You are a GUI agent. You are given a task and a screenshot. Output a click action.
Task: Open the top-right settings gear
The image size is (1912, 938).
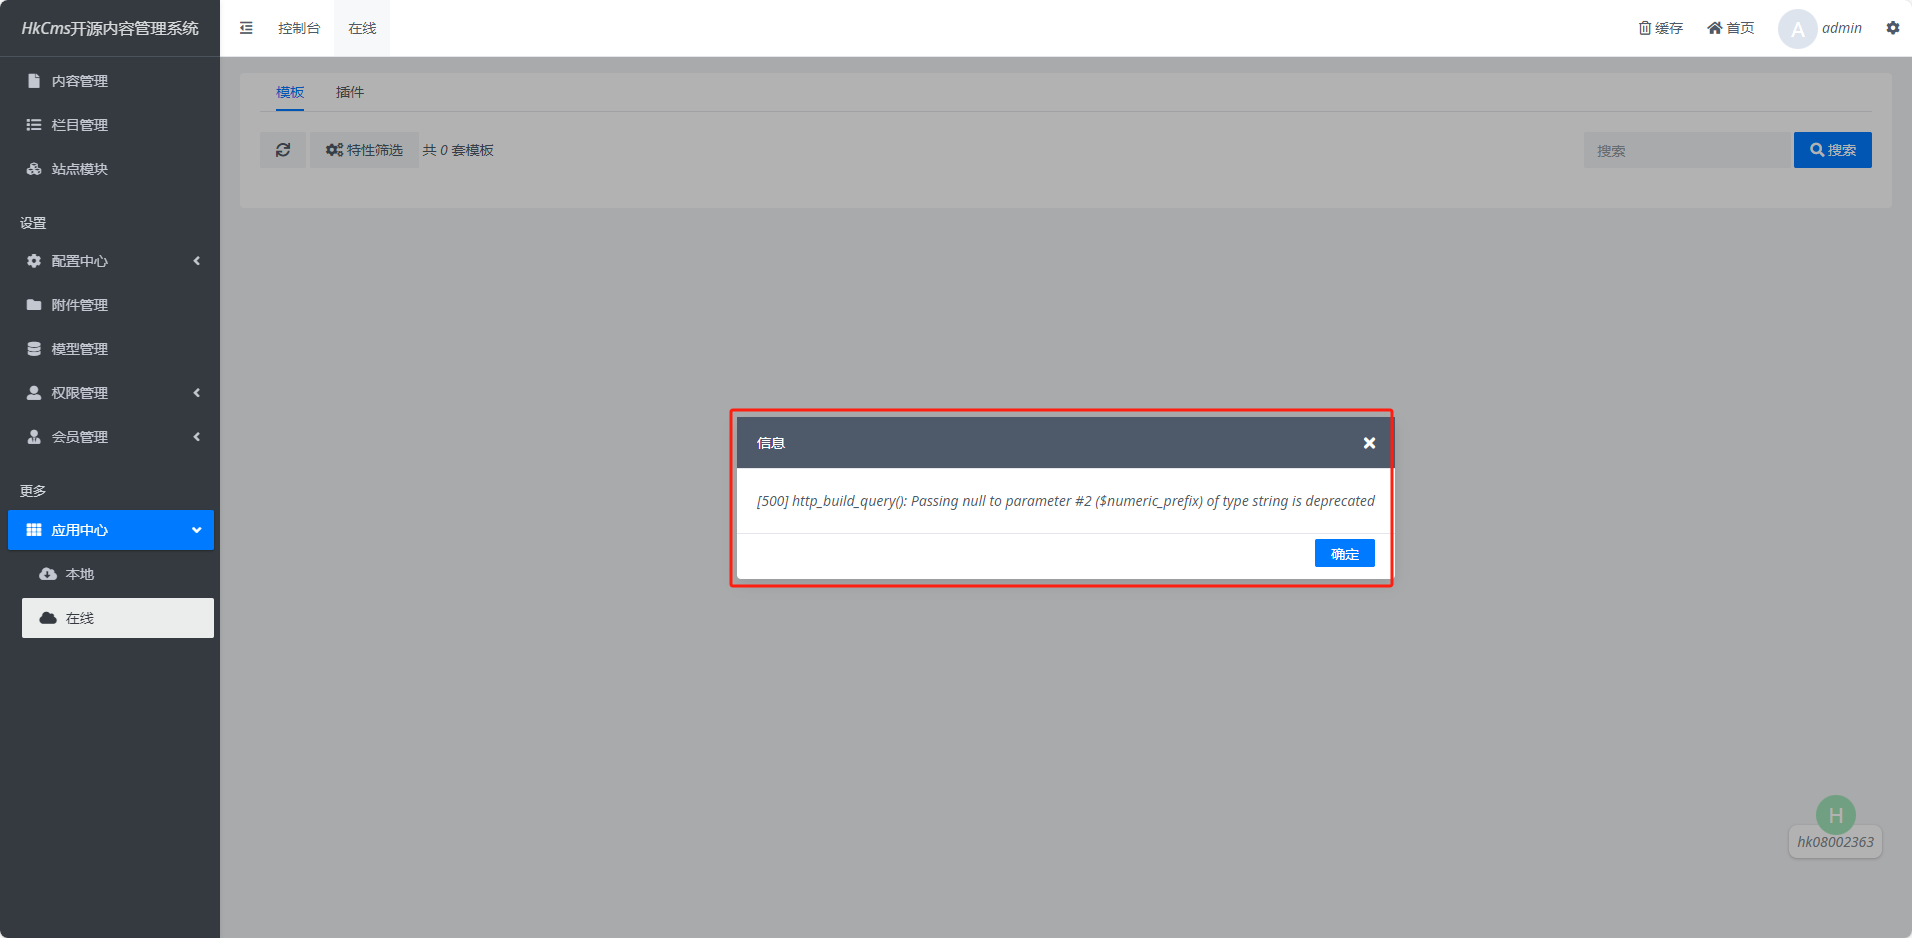point(1893,28)
